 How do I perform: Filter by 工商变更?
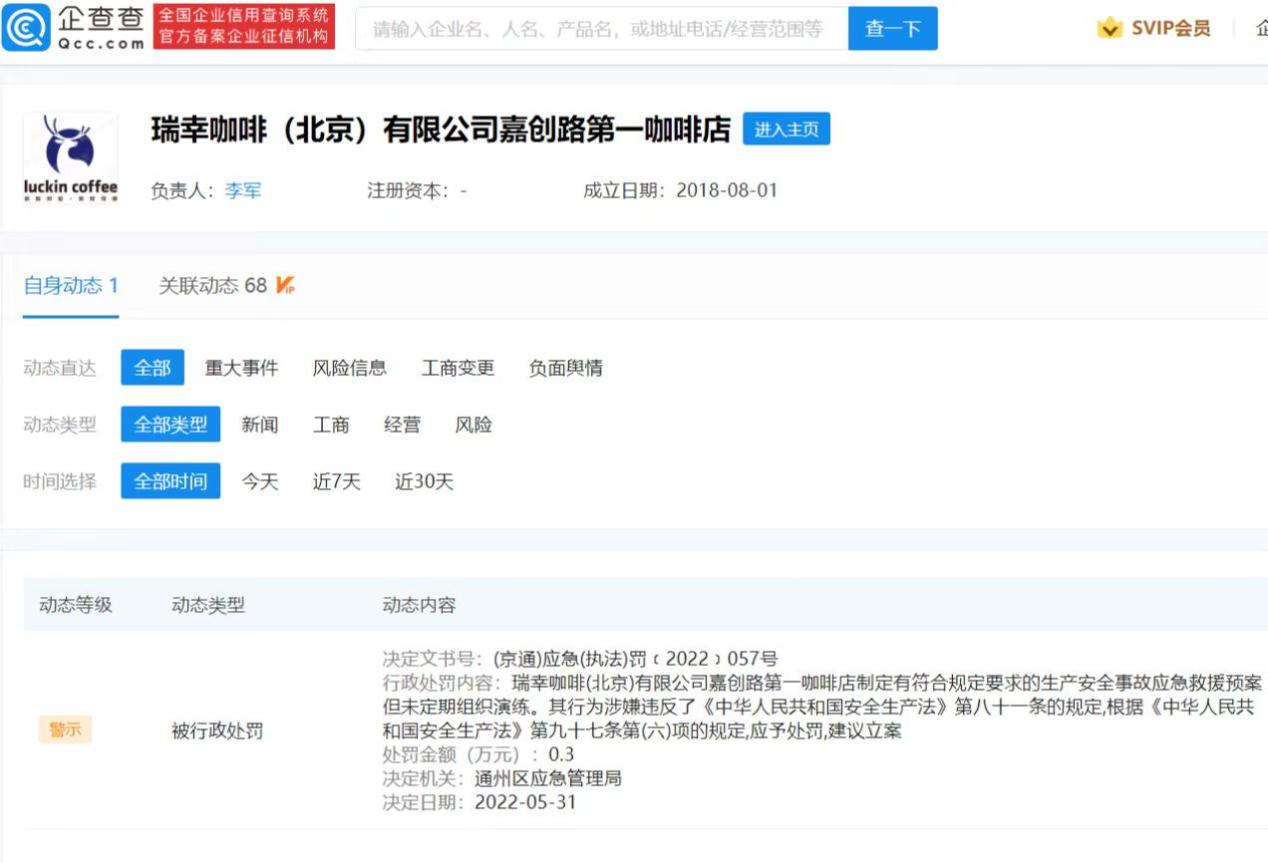coord(458,368)
